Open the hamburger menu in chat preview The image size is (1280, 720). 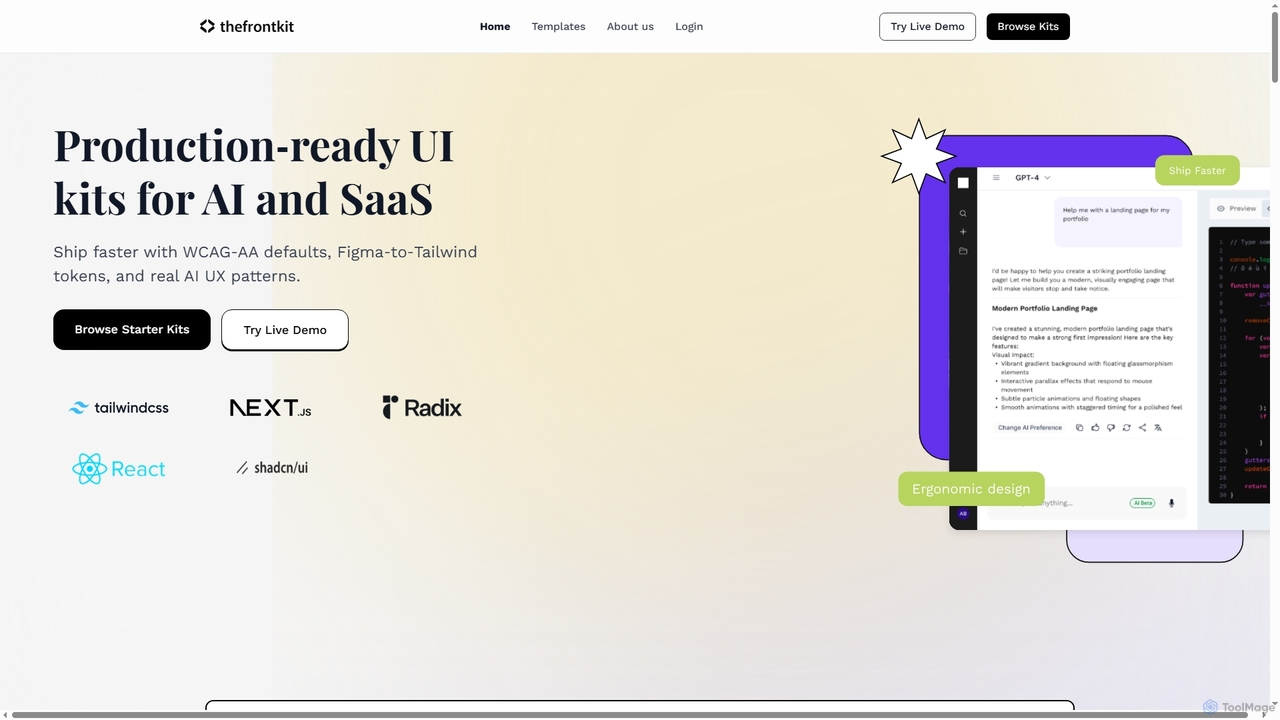(x=996, y=177)
